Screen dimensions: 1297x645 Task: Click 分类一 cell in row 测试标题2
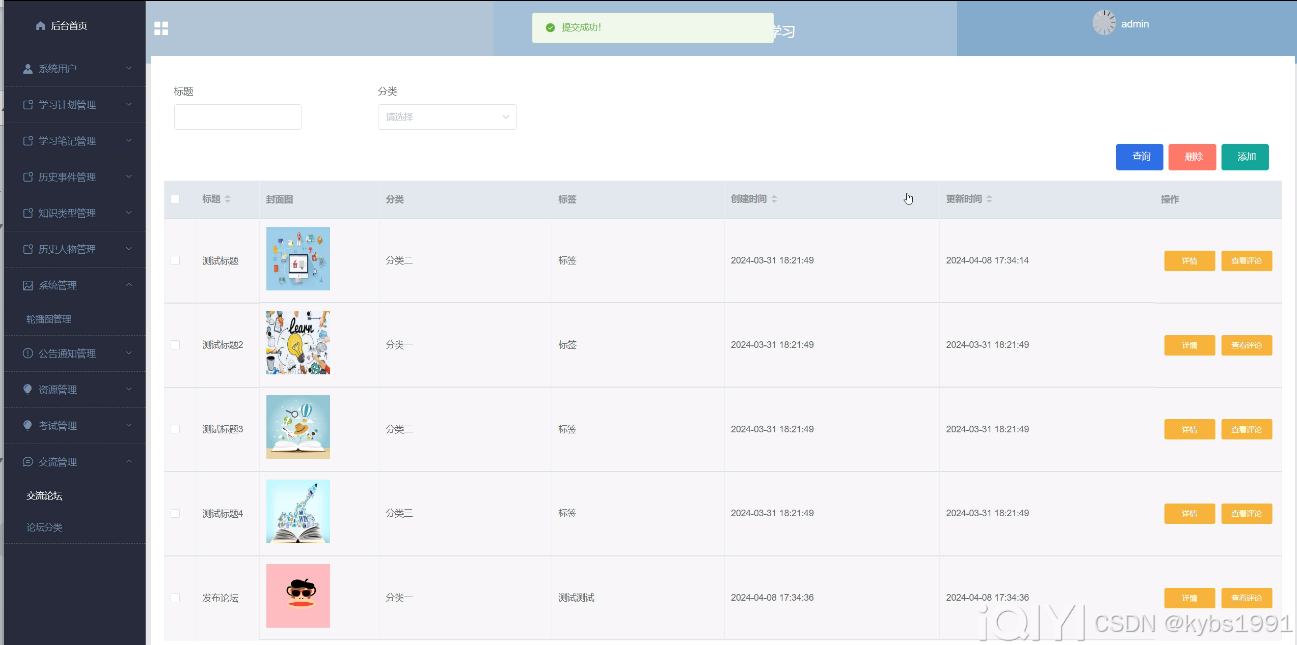[399, 345]
